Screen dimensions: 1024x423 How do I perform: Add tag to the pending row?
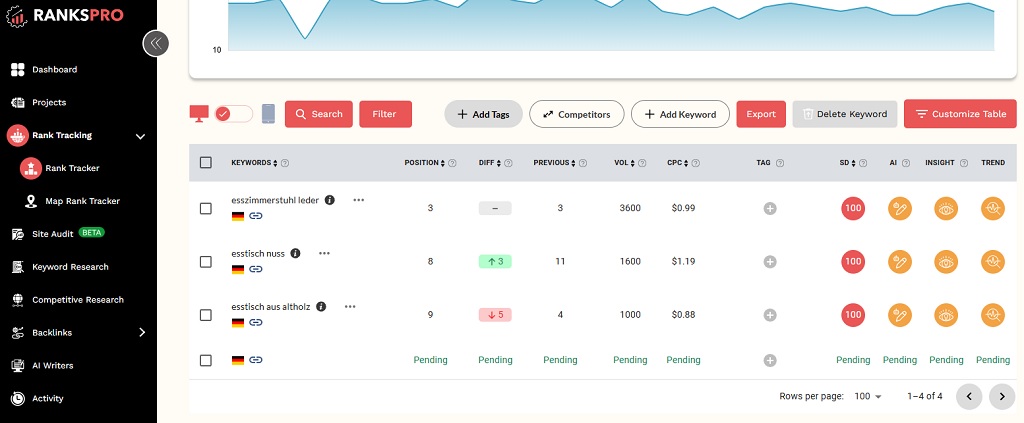770,360
